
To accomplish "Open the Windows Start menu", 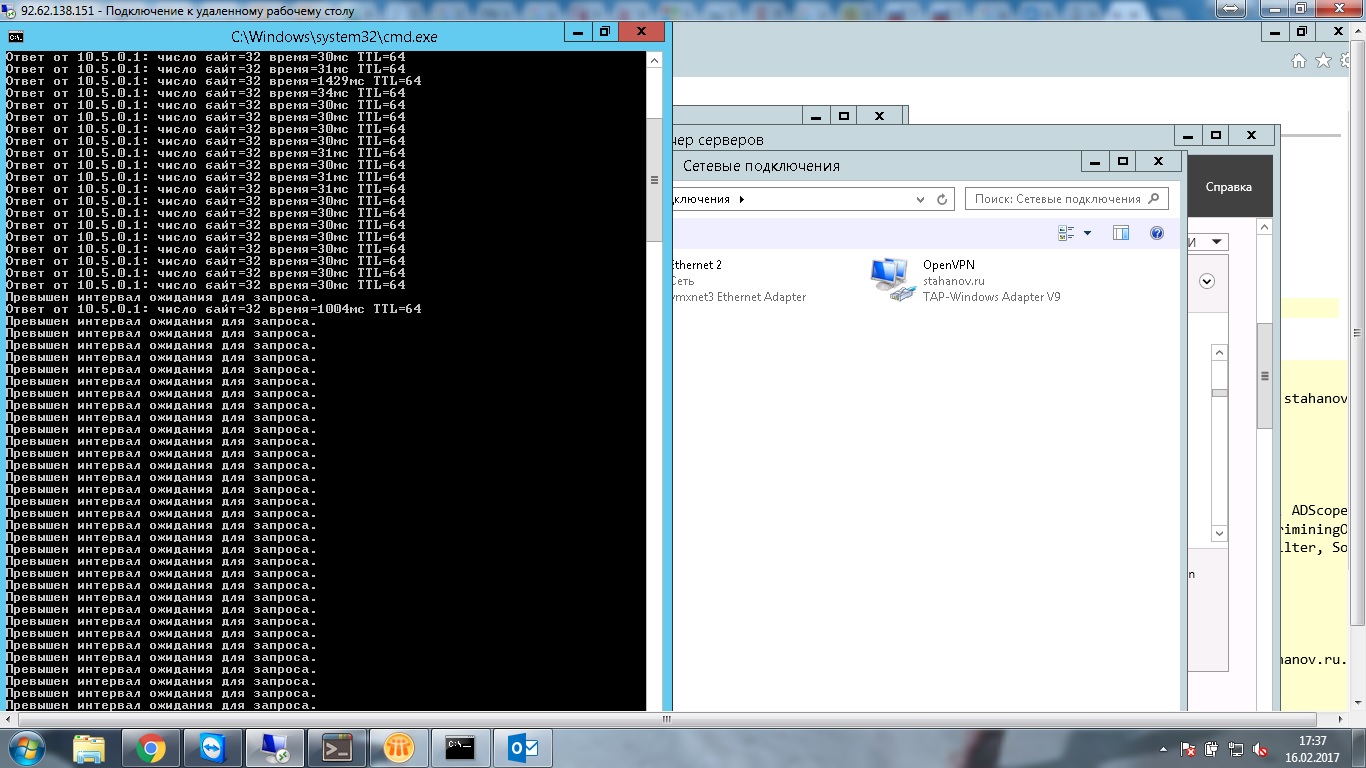I will click(26, 748).
